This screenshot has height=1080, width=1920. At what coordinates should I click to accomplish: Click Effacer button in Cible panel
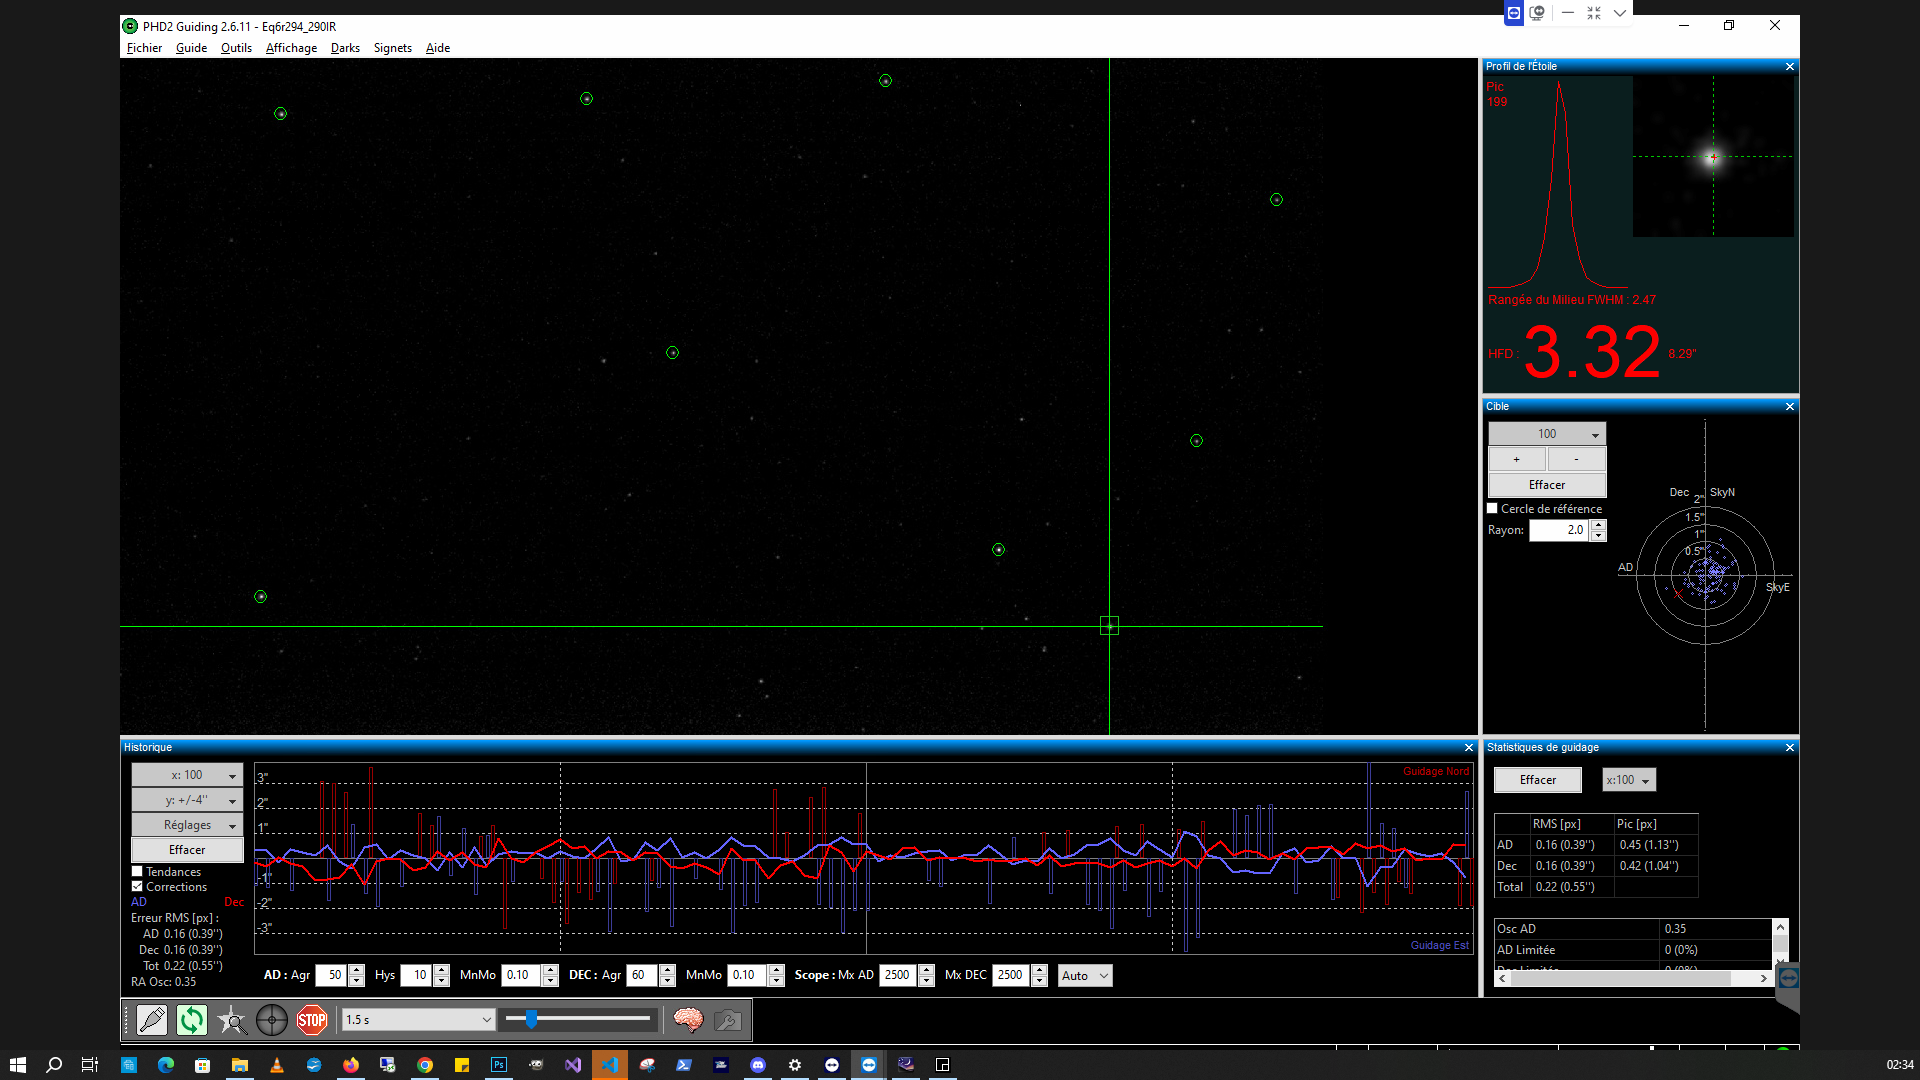point(1547,485)
